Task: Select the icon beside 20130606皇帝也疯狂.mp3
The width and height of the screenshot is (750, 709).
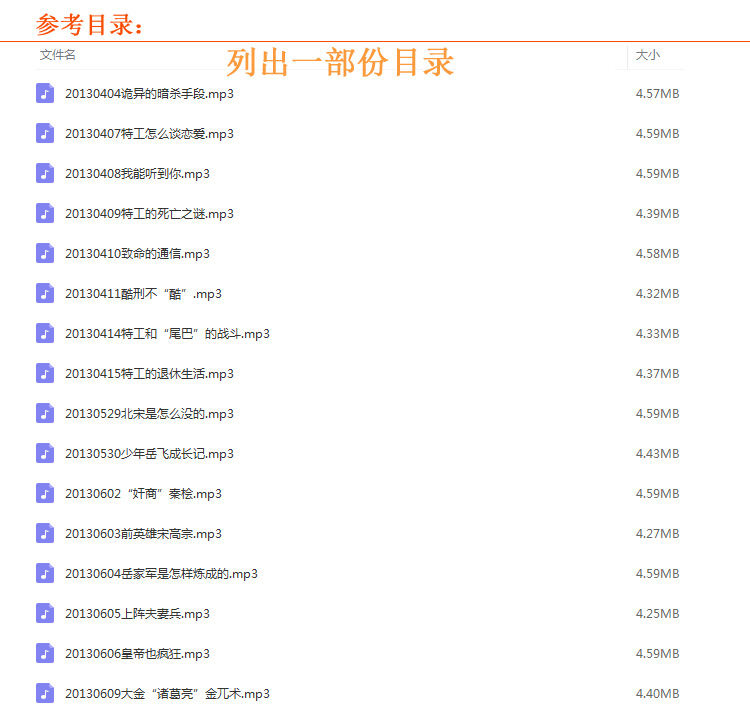Action: (x=45, y=653)
